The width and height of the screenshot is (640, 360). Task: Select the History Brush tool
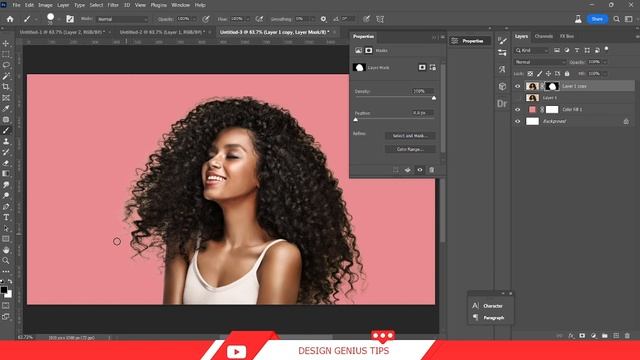6,152
